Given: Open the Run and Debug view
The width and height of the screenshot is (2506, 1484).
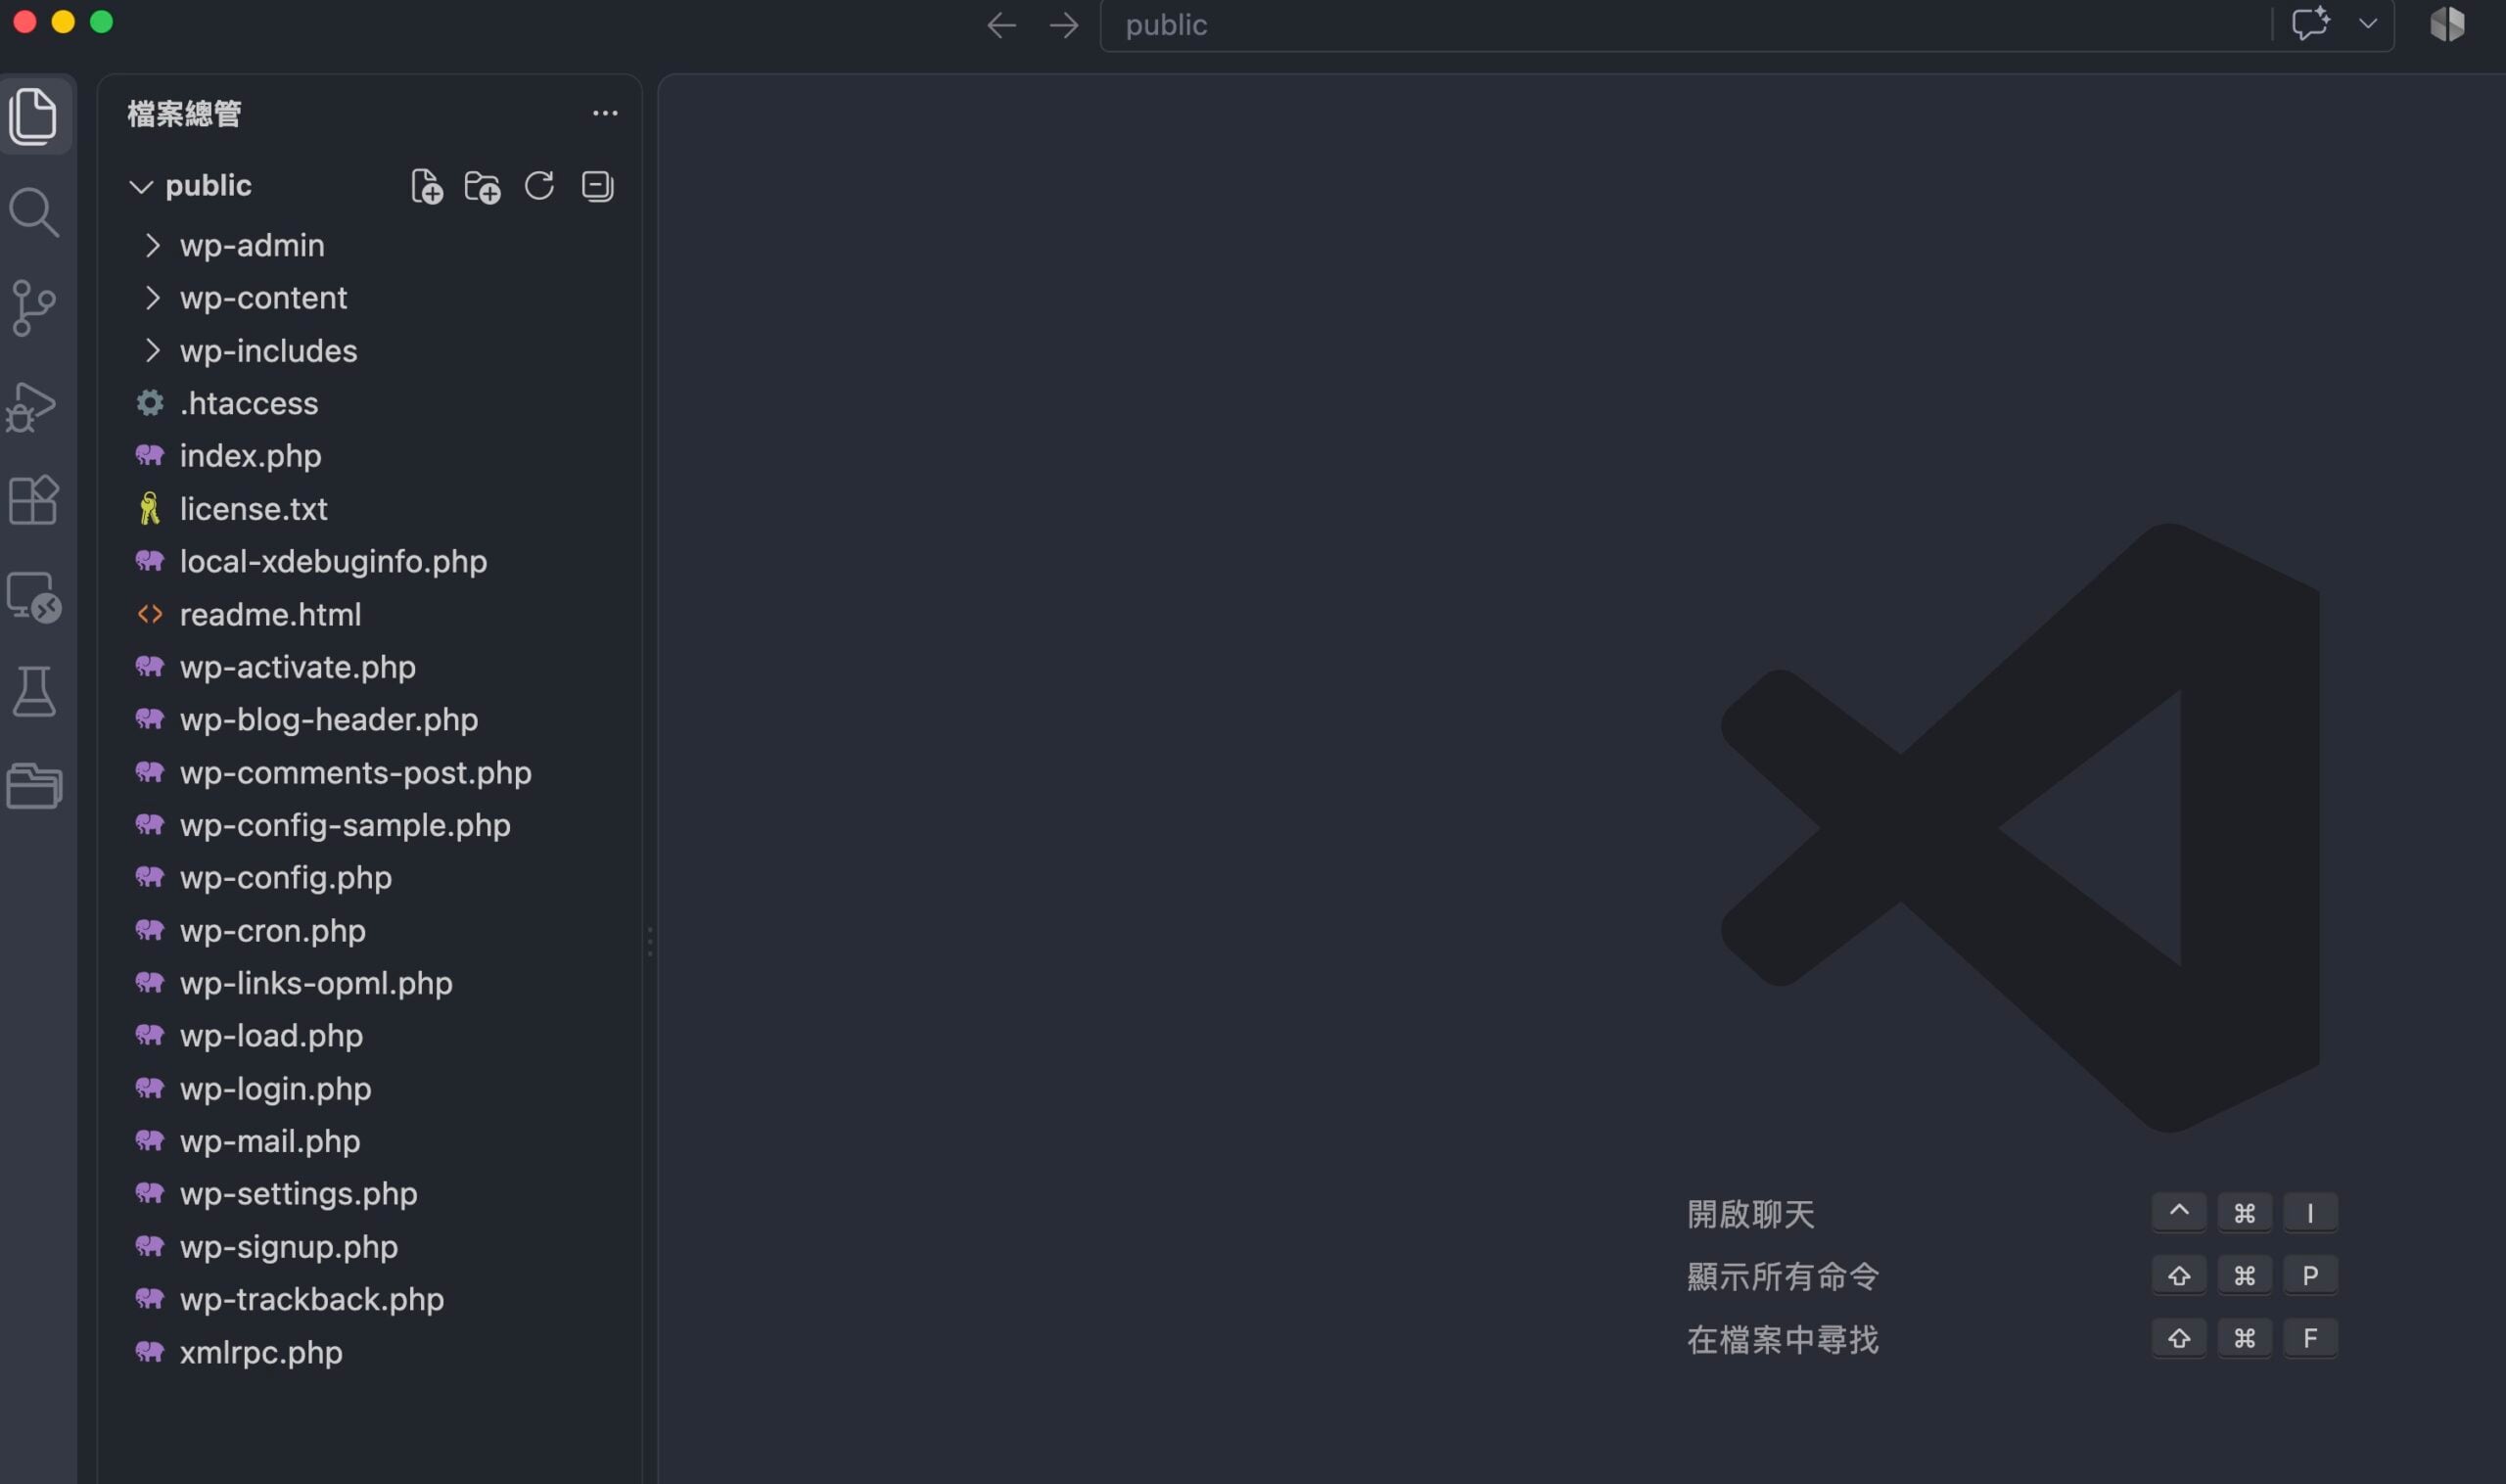Looking at the screenshot, I should click(x=32, y=406).
